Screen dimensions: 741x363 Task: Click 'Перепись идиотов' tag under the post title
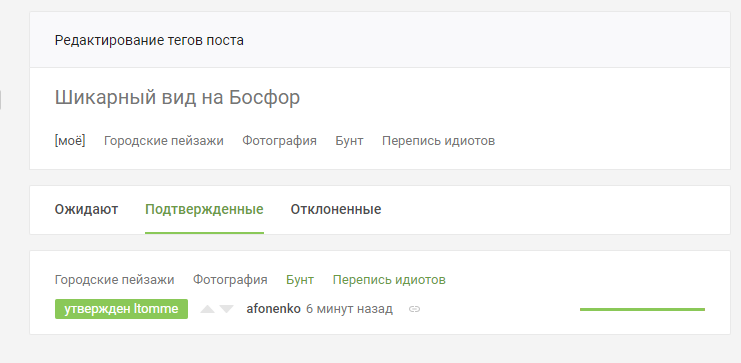438,141
